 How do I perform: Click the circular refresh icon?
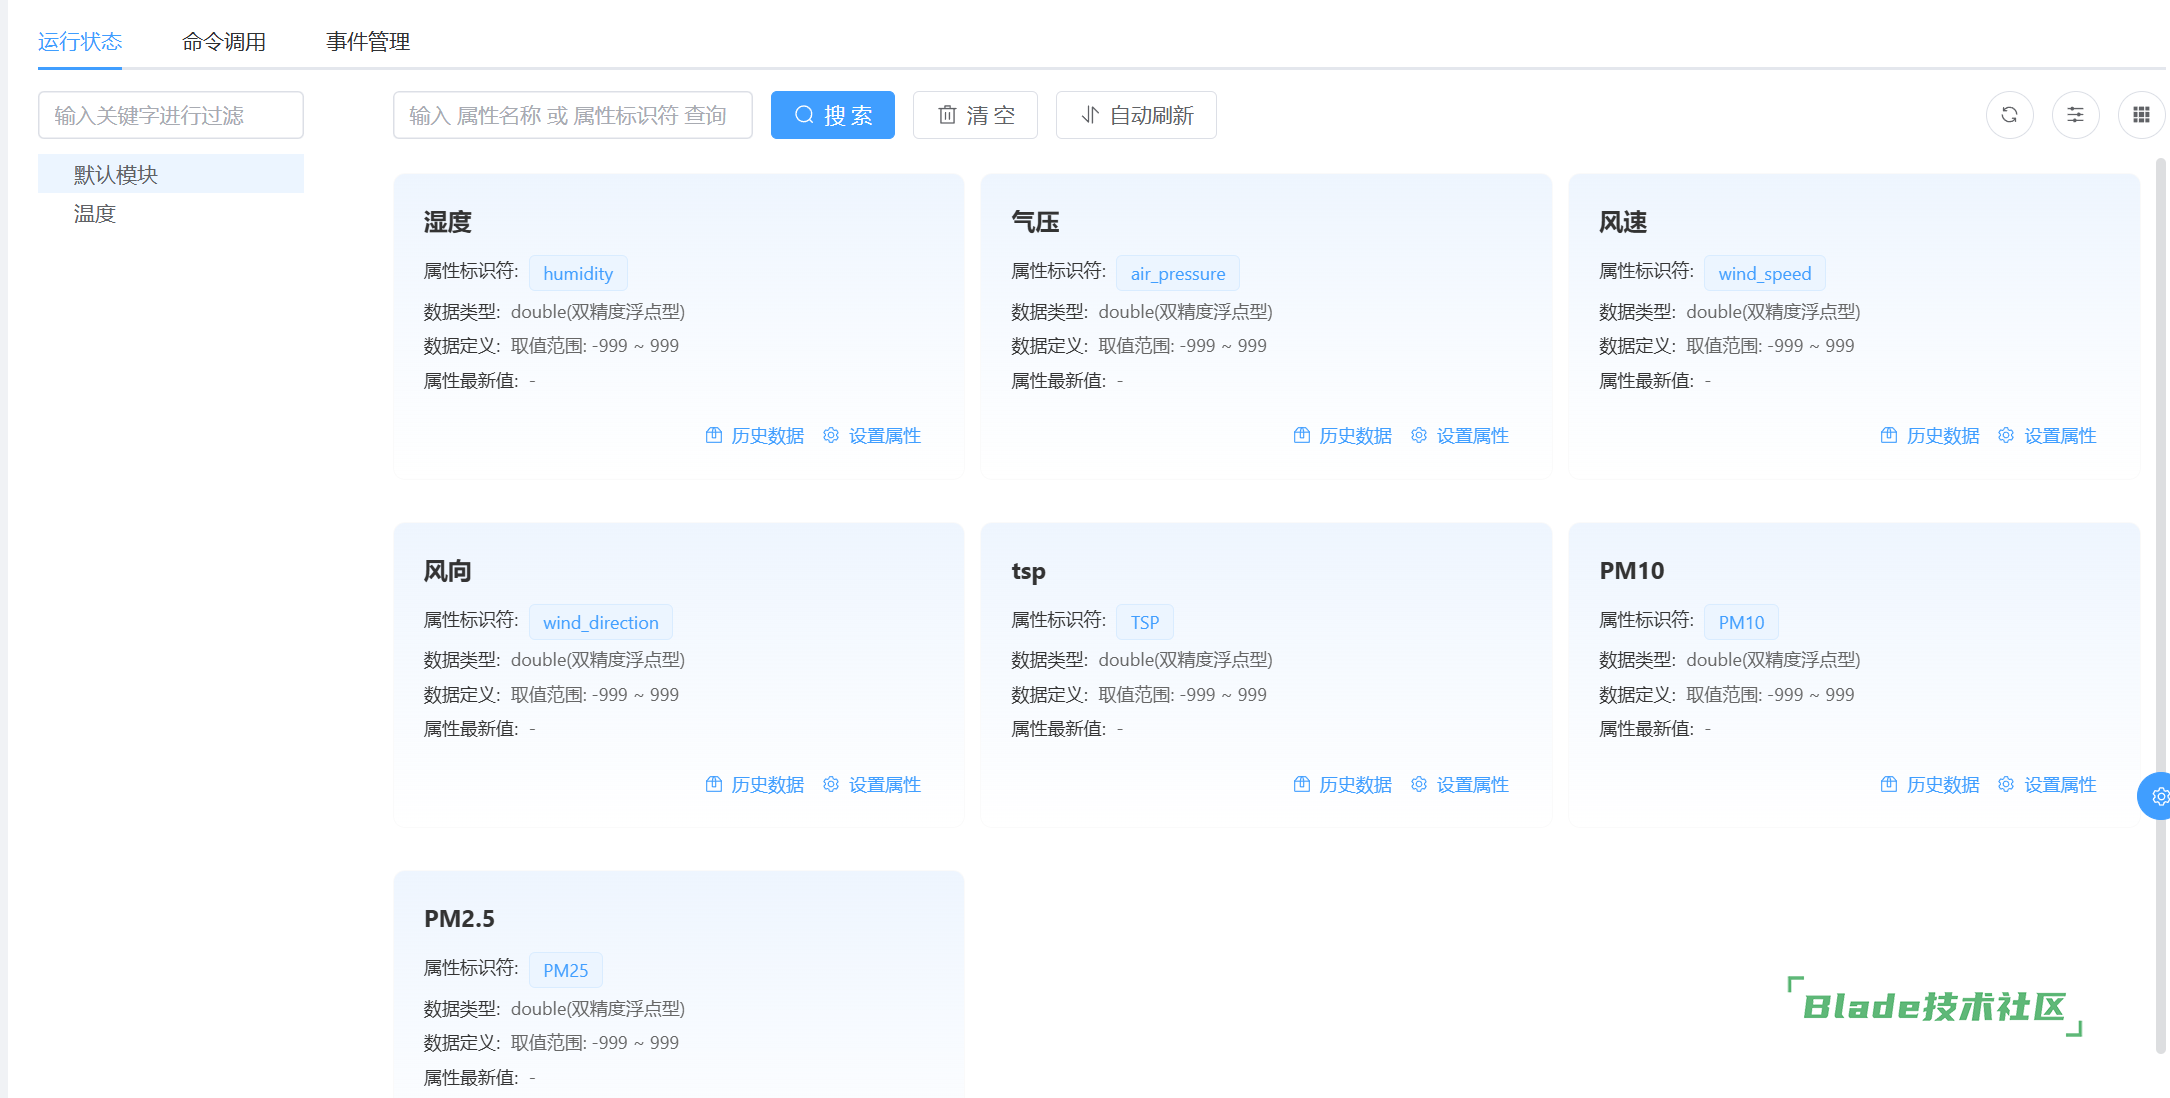2009,115
